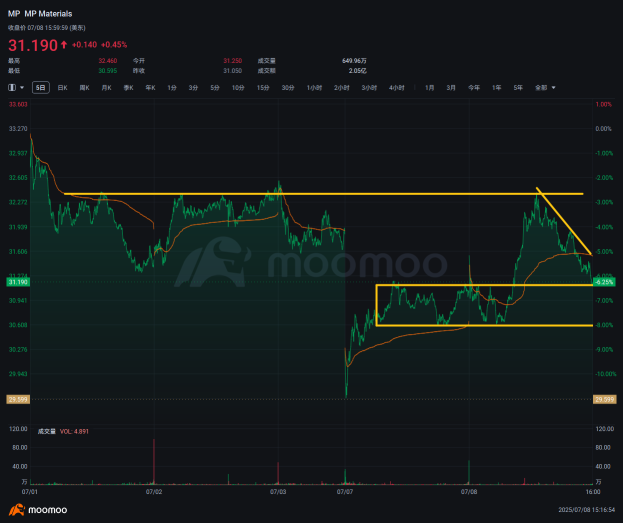623x523 pixels.
Task: Click the turnover value 2.05亿
Action: (x=357, y=71)
